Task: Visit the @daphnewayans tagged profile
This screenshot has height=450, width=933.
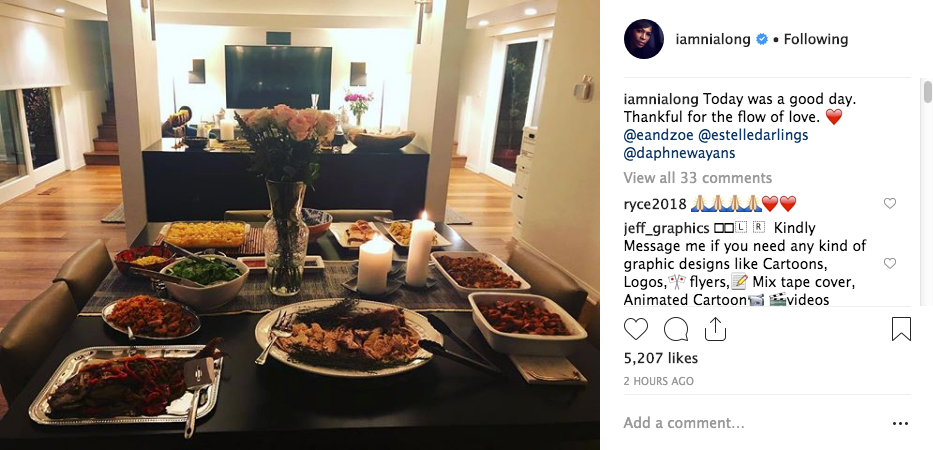Action: pos(679,154)
